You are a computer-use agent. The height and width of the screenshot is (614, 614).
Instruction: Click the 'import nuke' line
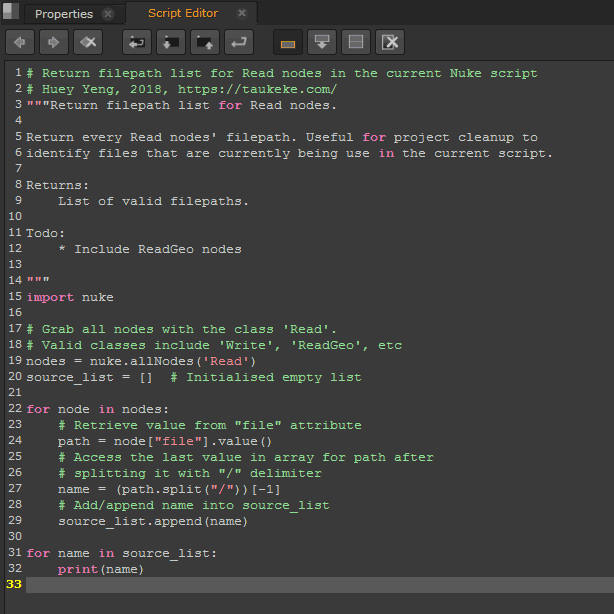70,297
